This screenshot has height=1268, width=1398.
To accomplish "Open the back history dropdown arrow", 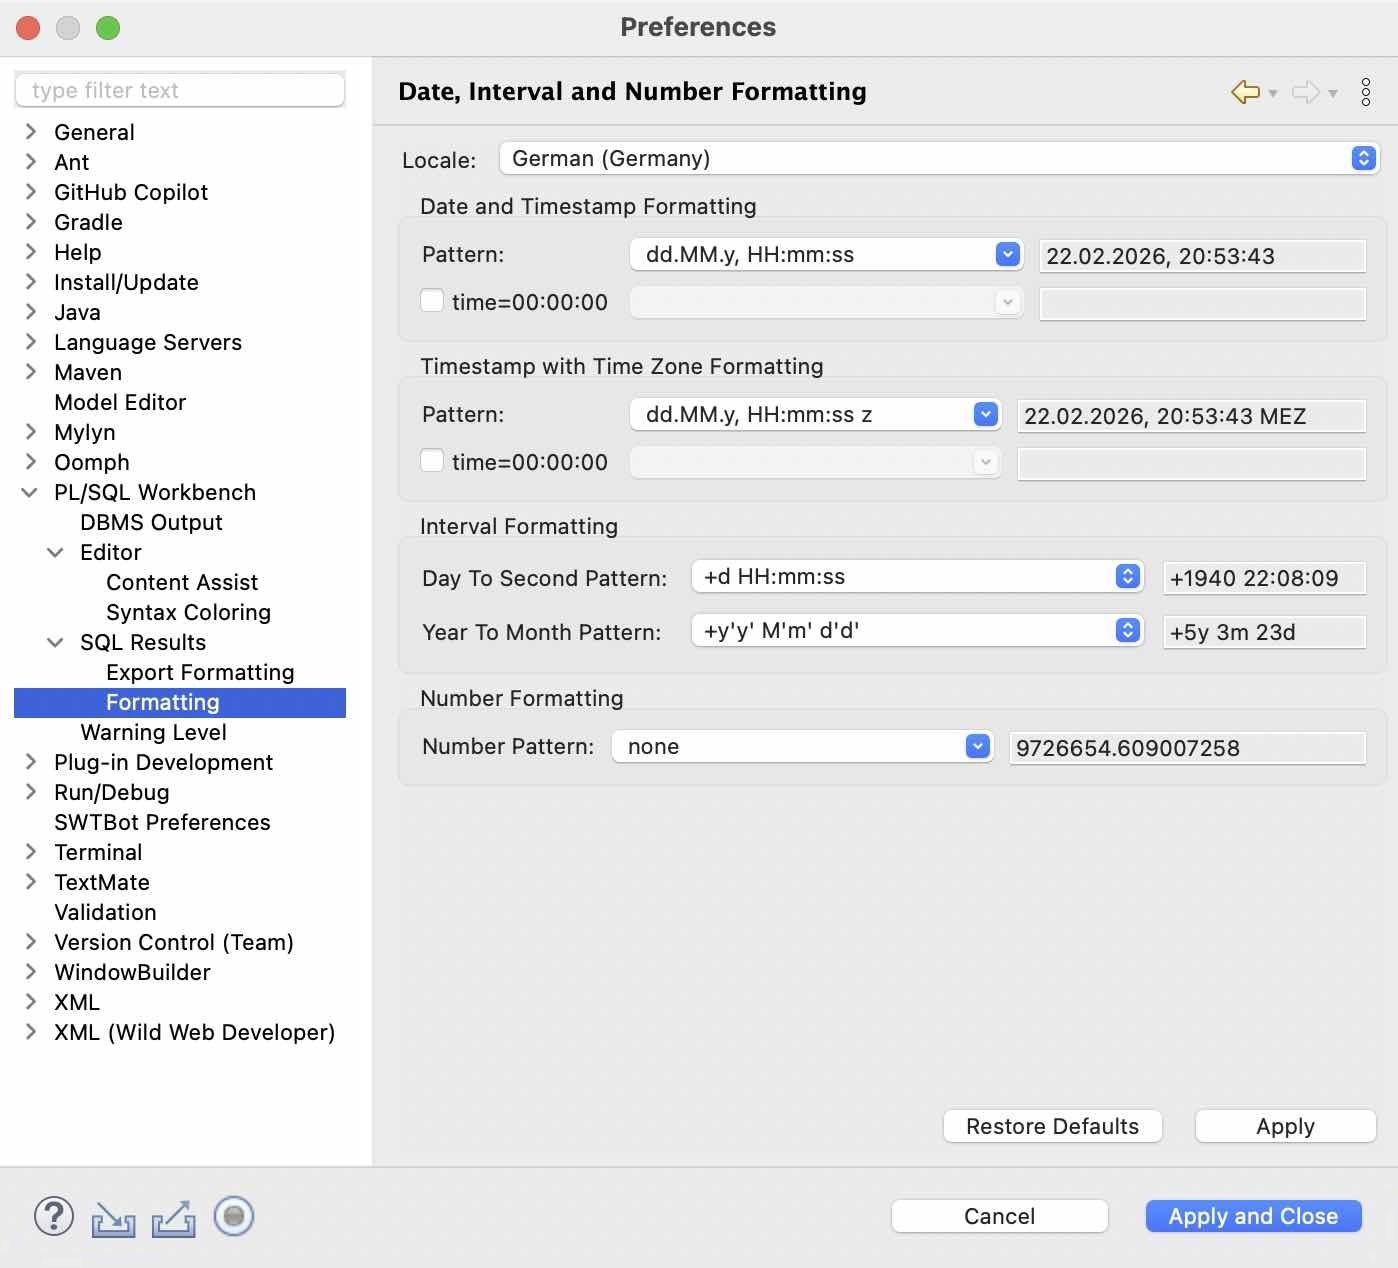I will click(x=1273, y=94).
